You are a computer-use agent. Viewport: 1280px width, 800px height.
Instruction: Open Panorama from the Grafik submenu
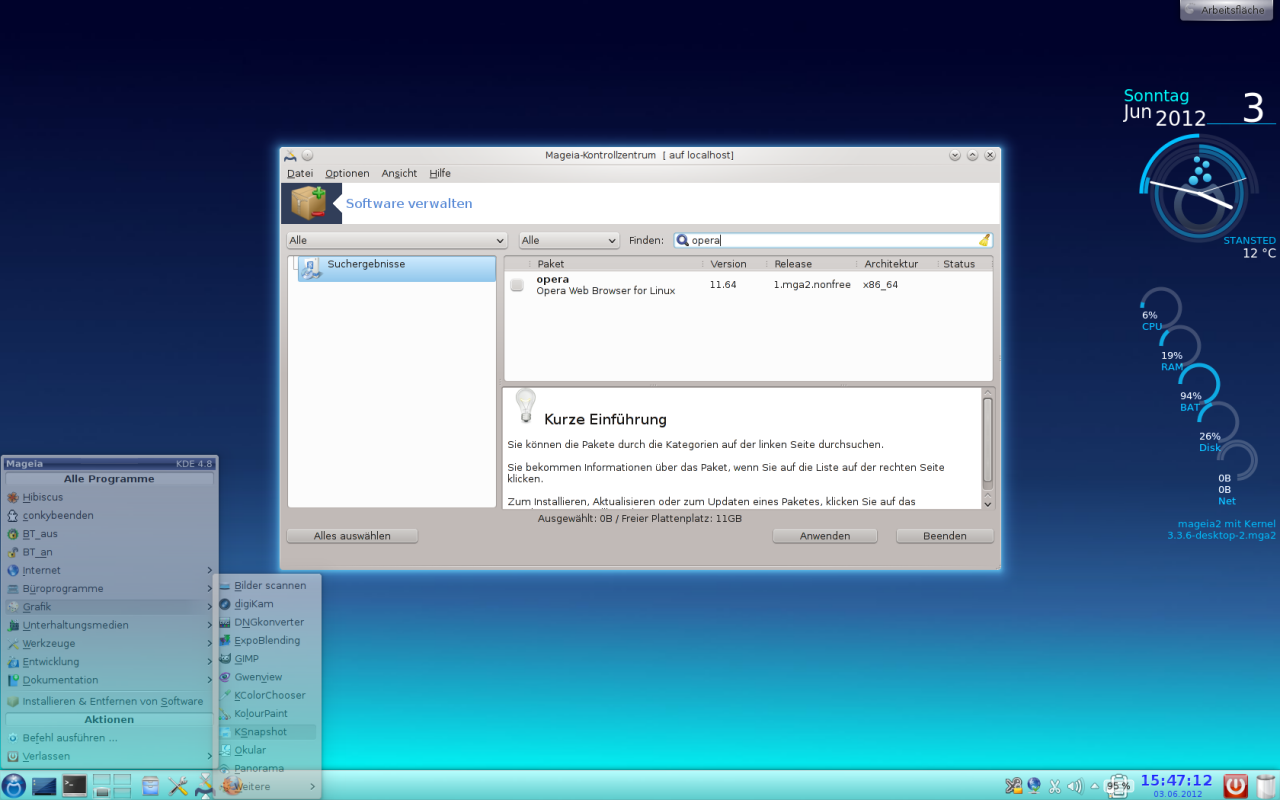268,768
